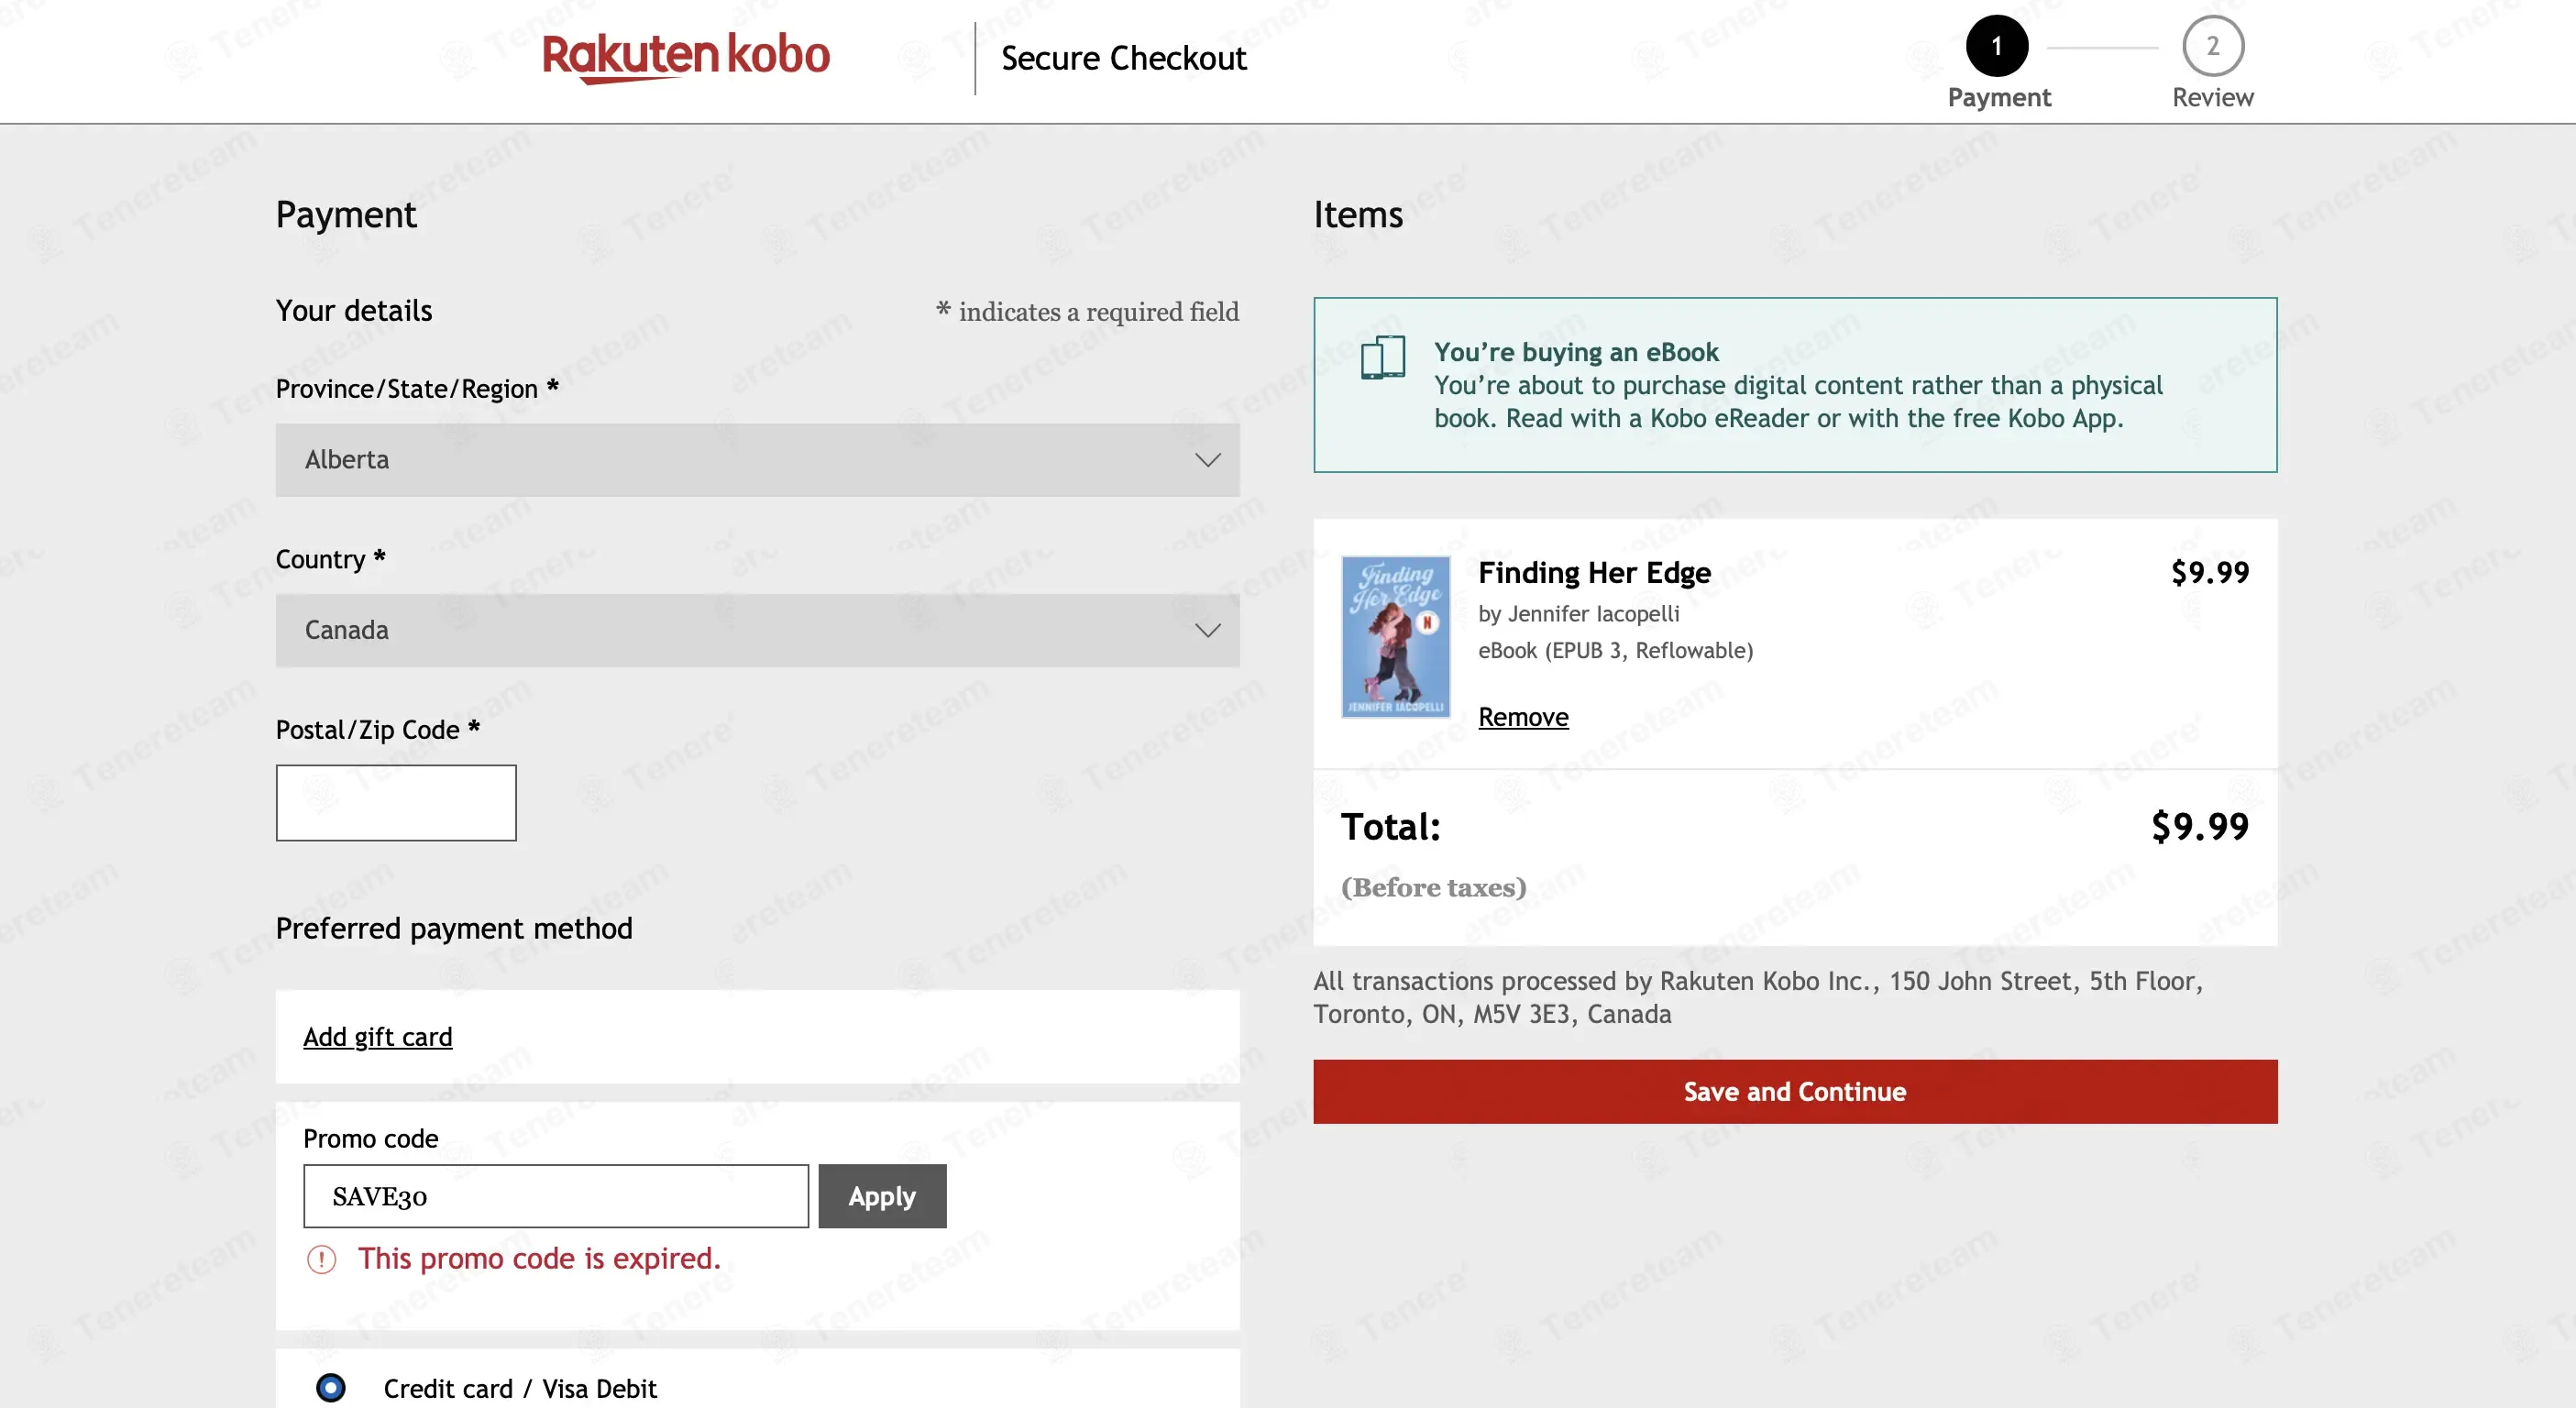Click step 2 Review circle indicator
Screen dimensions: 2576x1408
click(2213, 46)
